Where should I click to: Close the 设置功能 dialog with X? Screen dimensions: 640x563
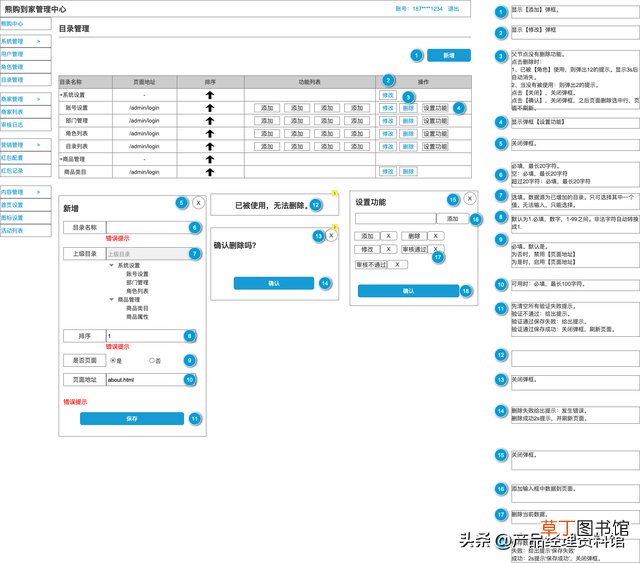[x=470, y=198]
